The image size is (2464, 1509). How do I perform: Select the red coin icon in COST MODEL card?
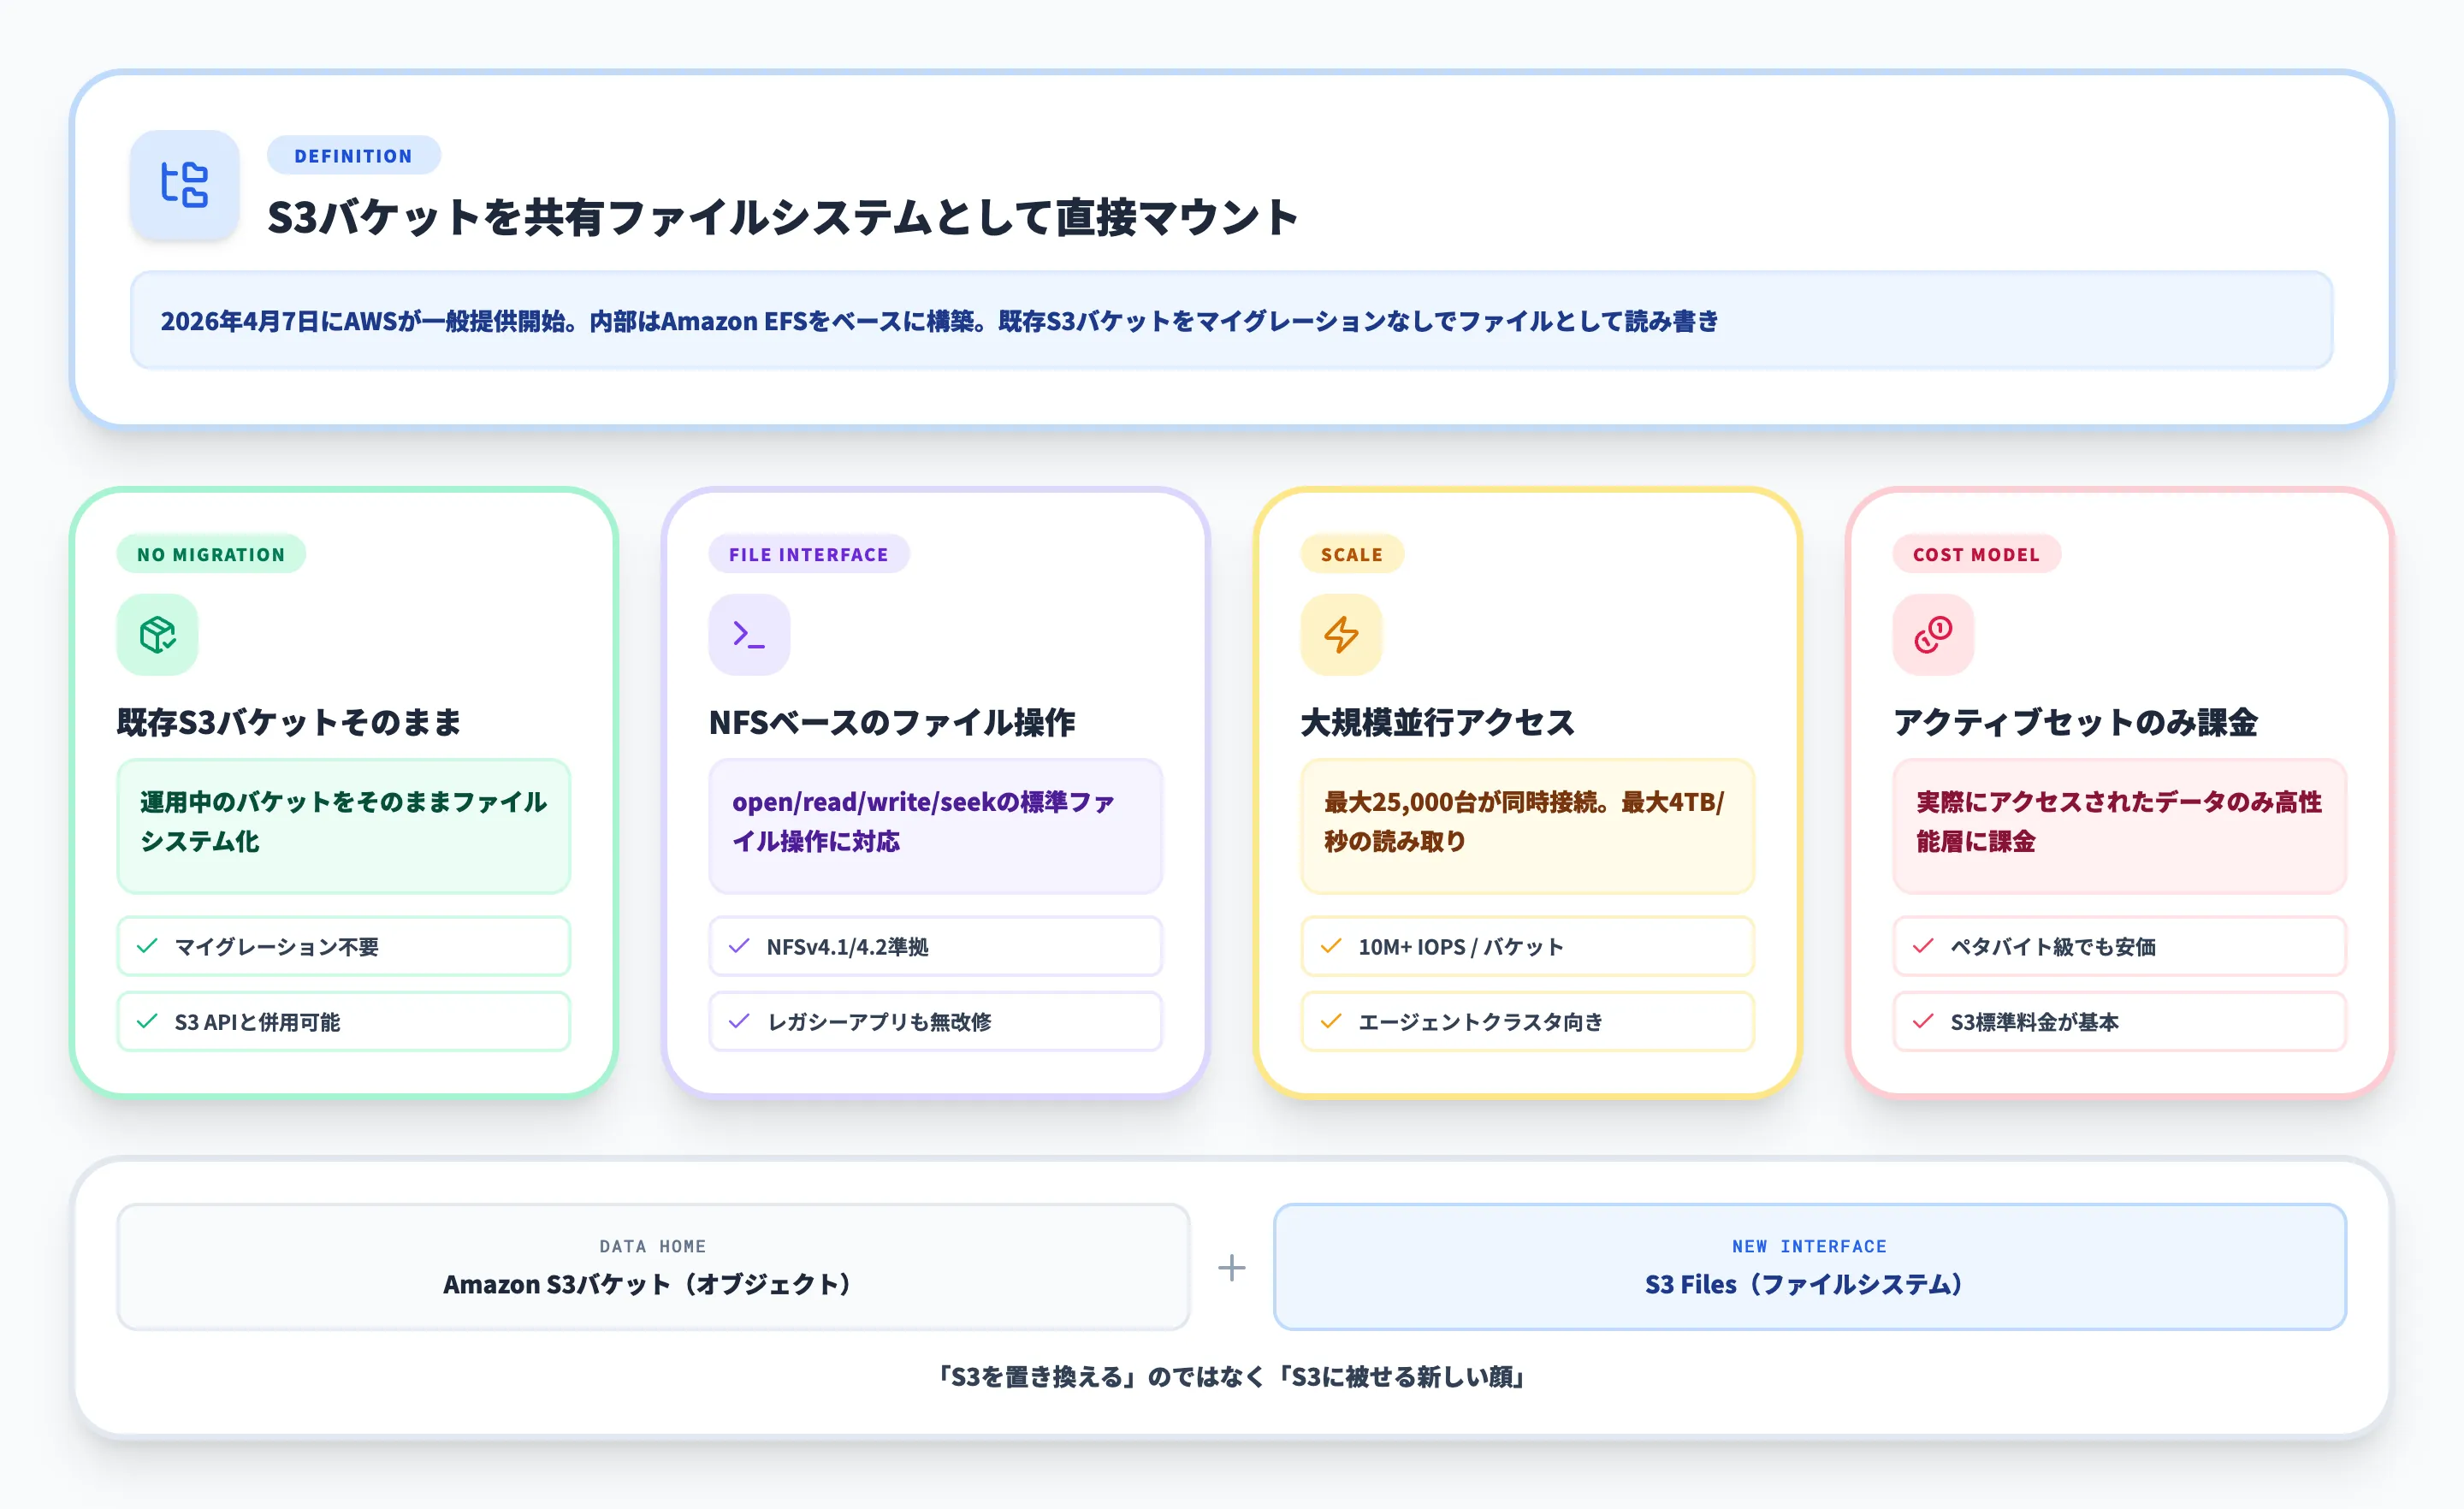pos(1931,633)
